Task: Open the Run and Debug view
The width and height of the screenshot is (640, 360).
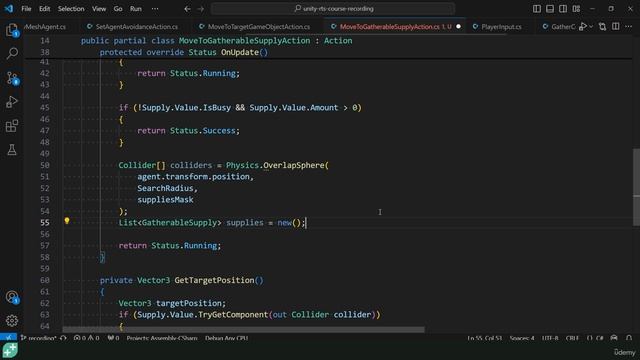Action: pos(12,102)
